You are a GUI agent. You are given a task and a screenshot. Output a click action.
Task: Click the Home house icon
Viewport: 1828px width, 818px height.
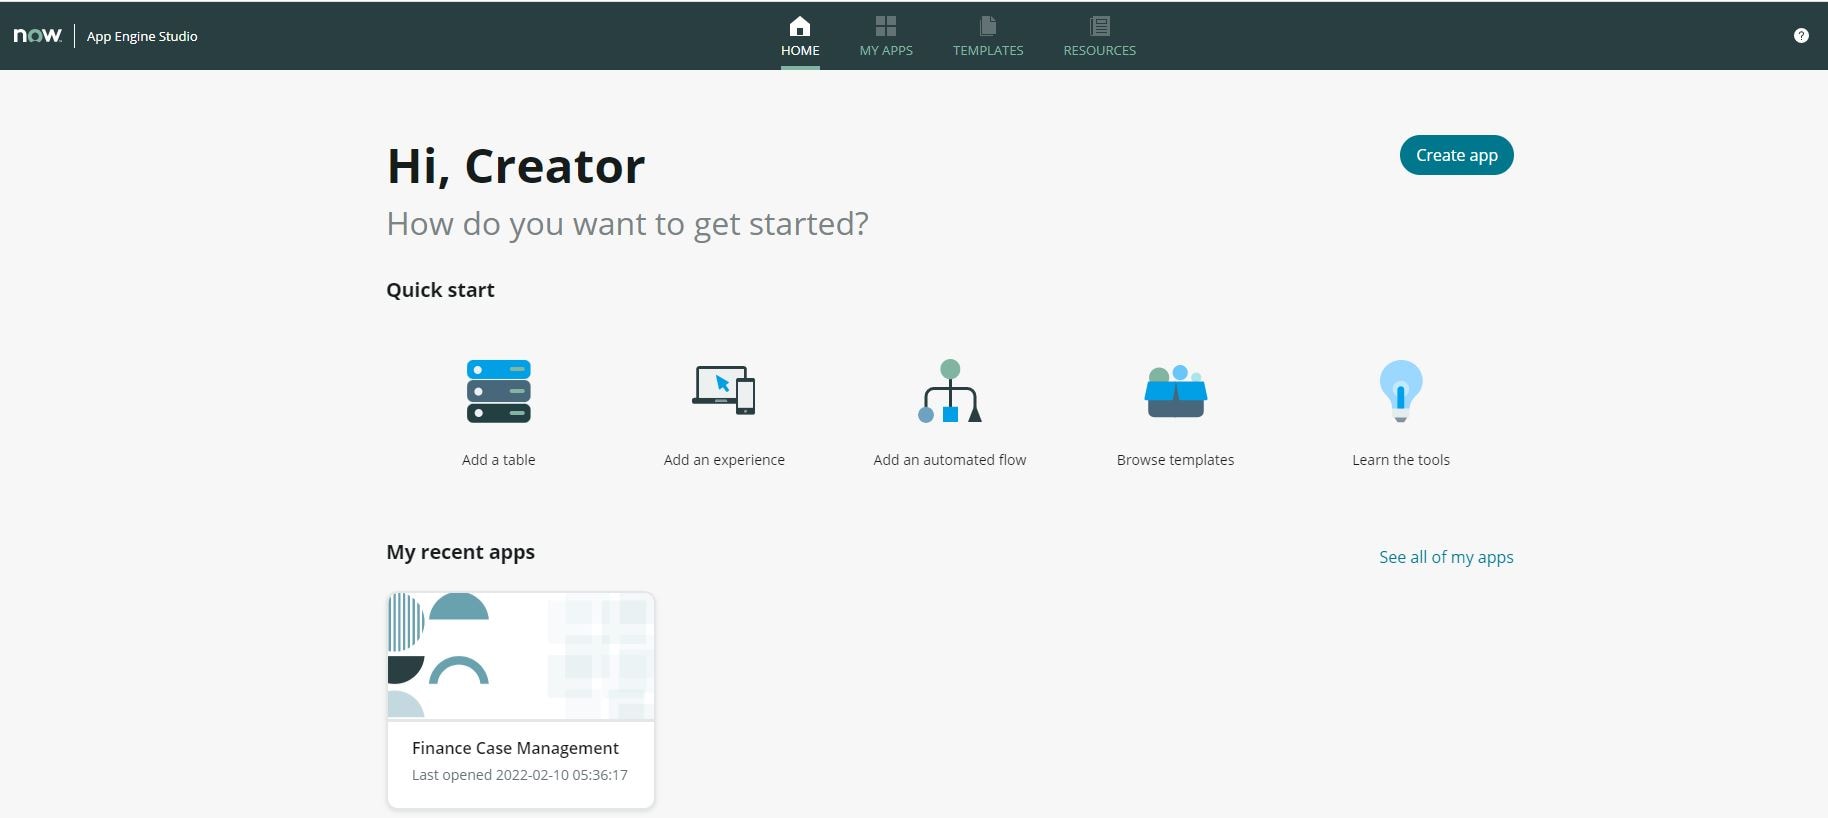800,26
